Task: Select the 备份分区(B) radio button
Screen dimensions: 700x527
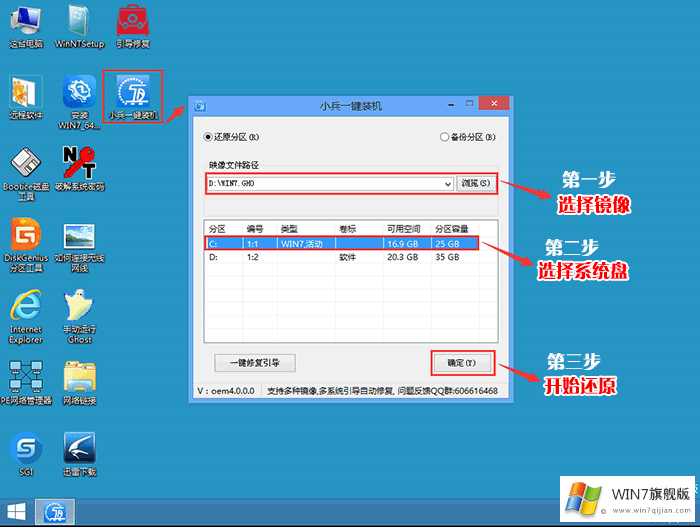Action: pyautogui.click(x=444, y=137)
